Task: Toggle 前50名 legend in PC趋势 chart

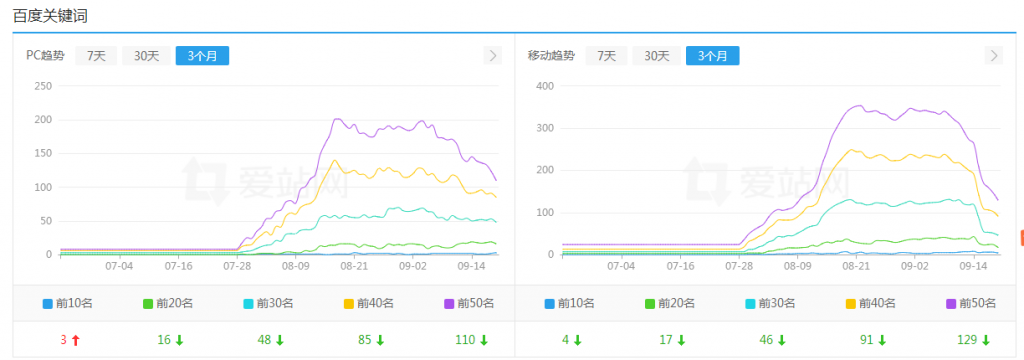Action: click(x=469, y=303)
